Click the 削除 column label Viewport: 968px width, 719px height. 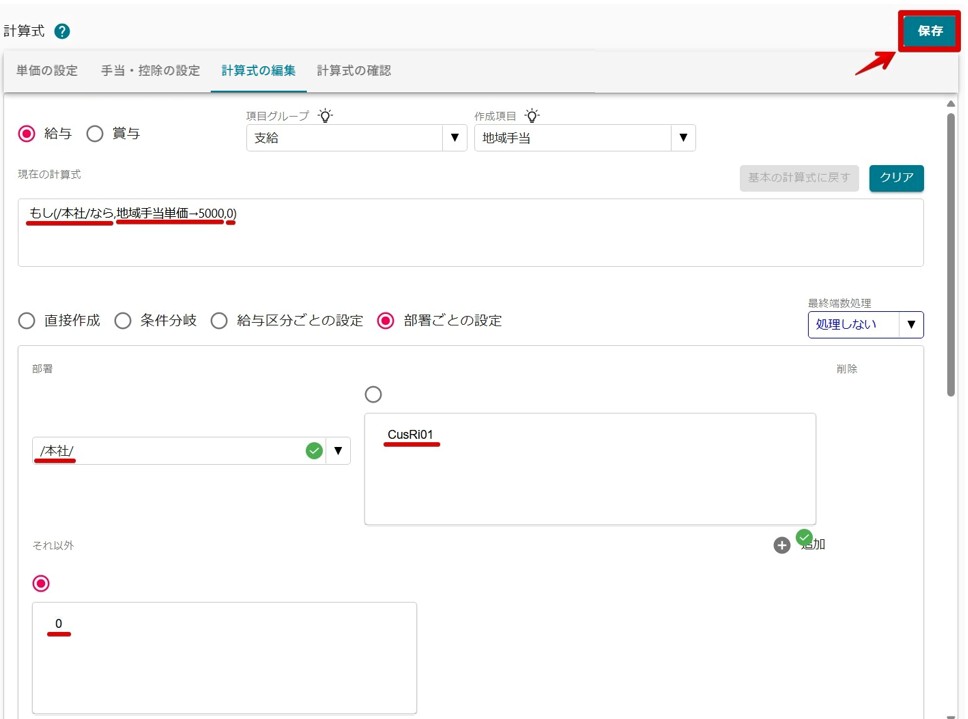coord(846,369)
